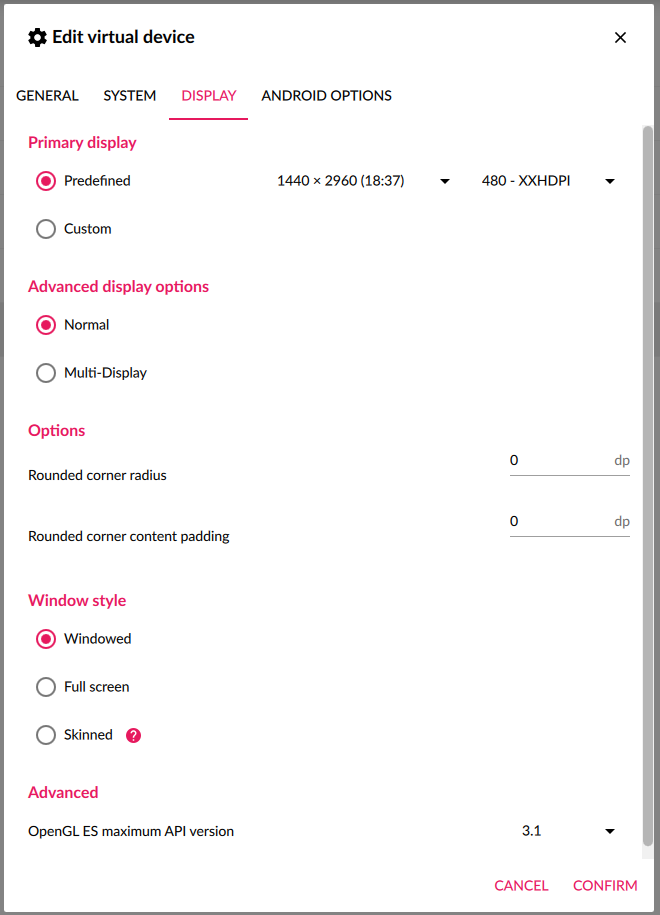
Task: Select the Windowed style option
Action: [x=45, y=639]
